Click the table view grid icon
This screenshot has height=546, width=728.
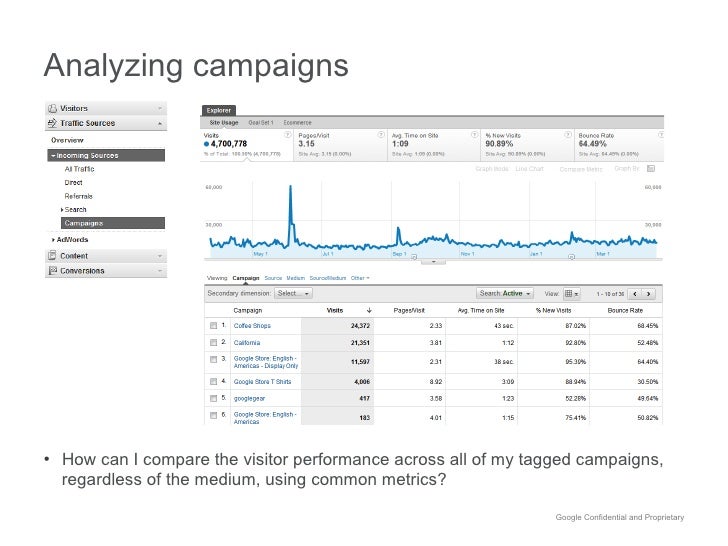(x=568, y=293)
